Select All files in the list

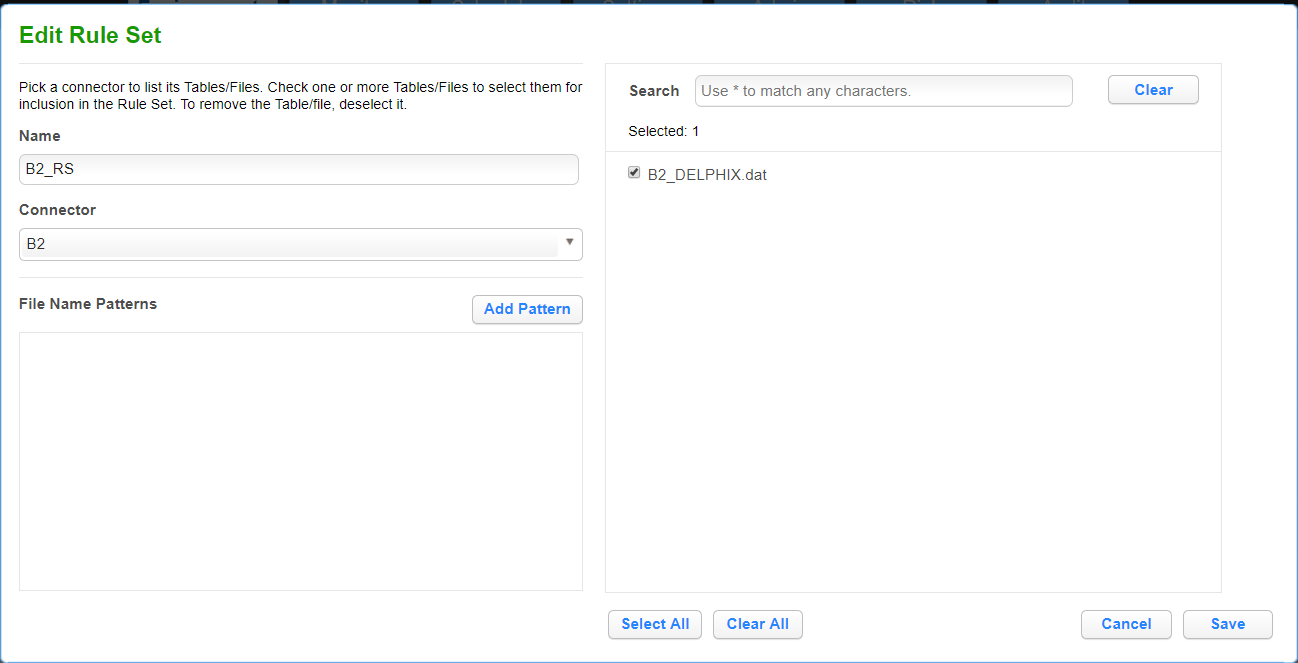(655, 624)
